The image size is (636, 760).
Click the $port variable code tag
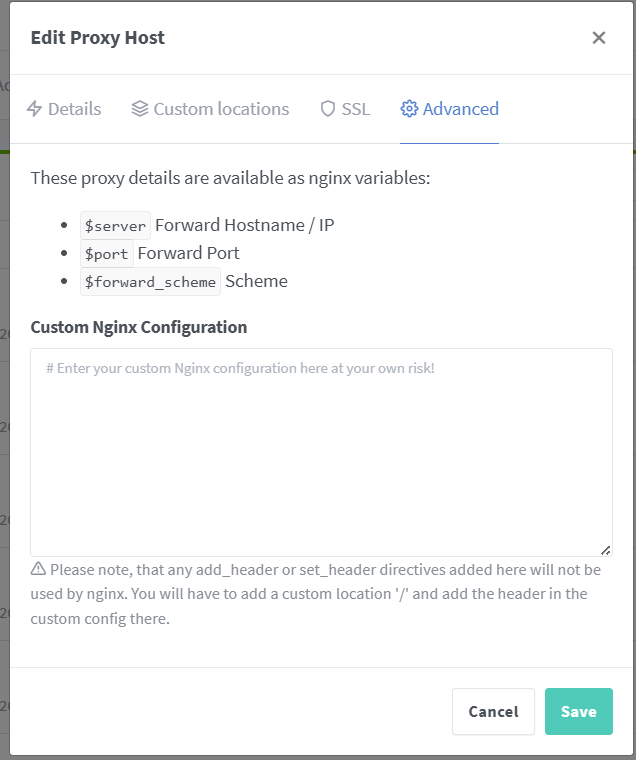(x=107, y=253)
